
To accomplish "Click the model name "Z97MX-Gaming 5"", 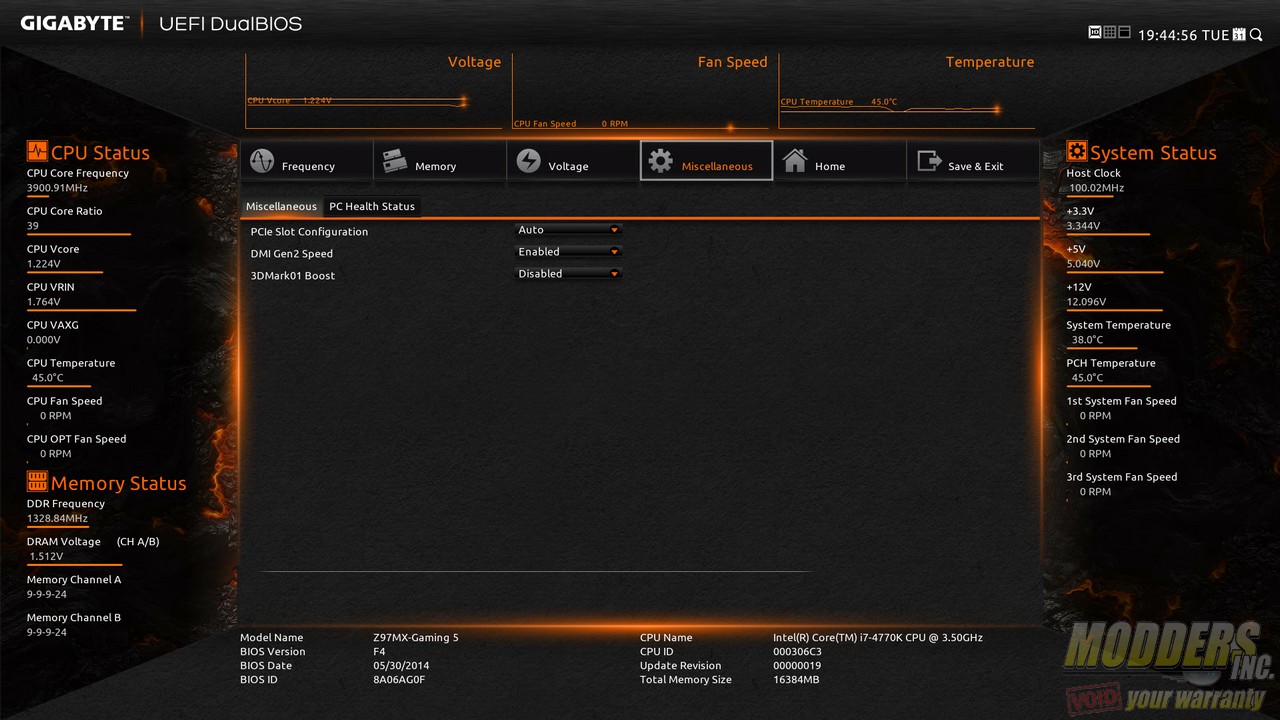I will 416,638.
